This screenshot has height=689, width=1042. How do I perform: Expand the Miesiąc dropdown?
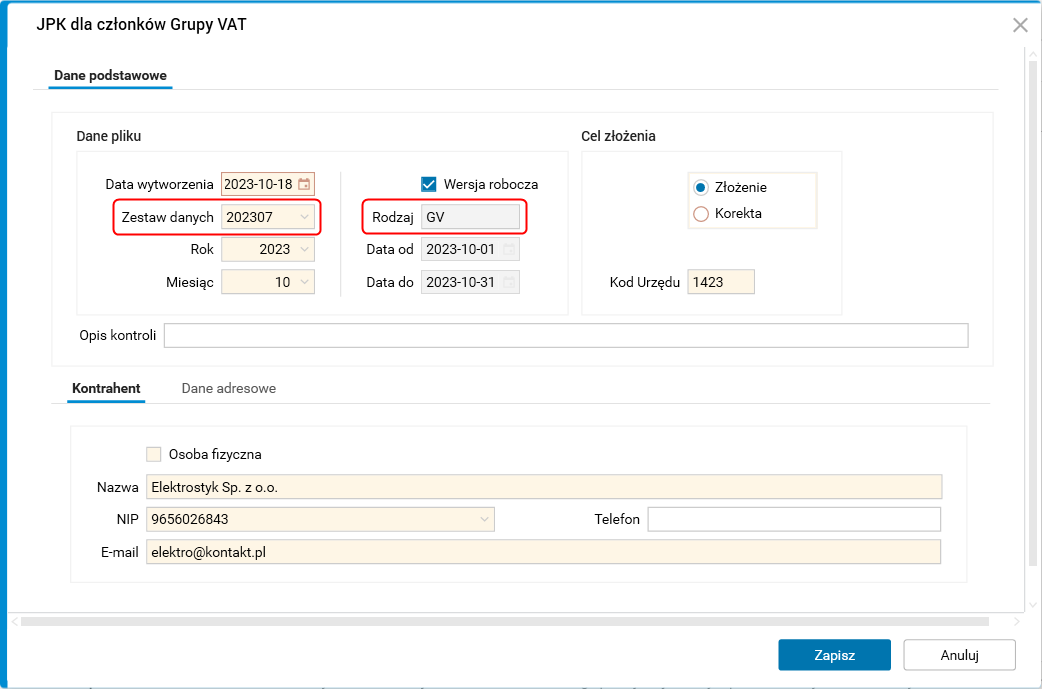tap(304, 282)
